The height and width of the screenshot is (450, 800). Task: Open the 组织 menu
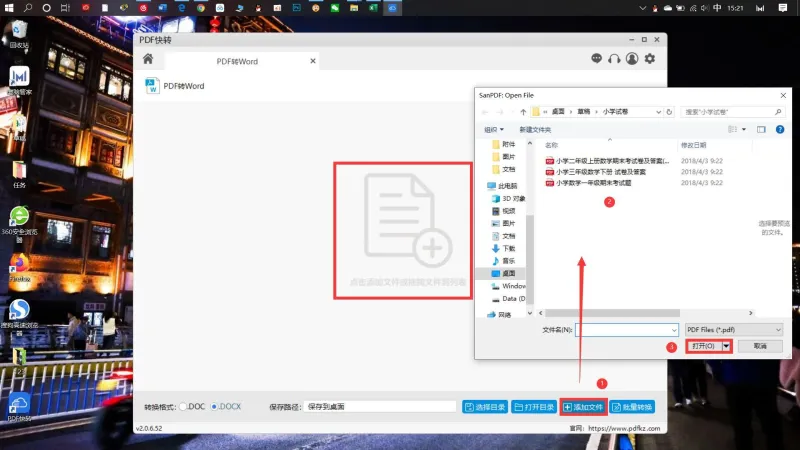click(493, 130)
